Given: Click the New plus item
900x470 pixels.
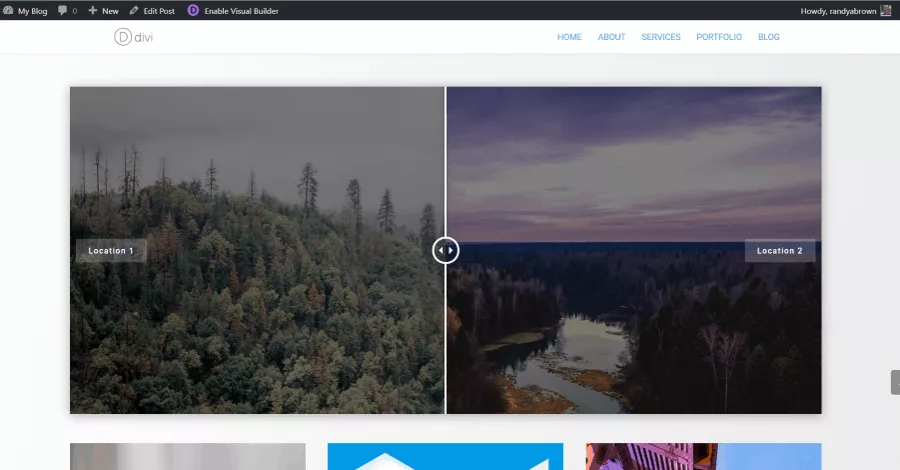Looking at the screenshot, I should pyautogui.click(x=103, y=10).
